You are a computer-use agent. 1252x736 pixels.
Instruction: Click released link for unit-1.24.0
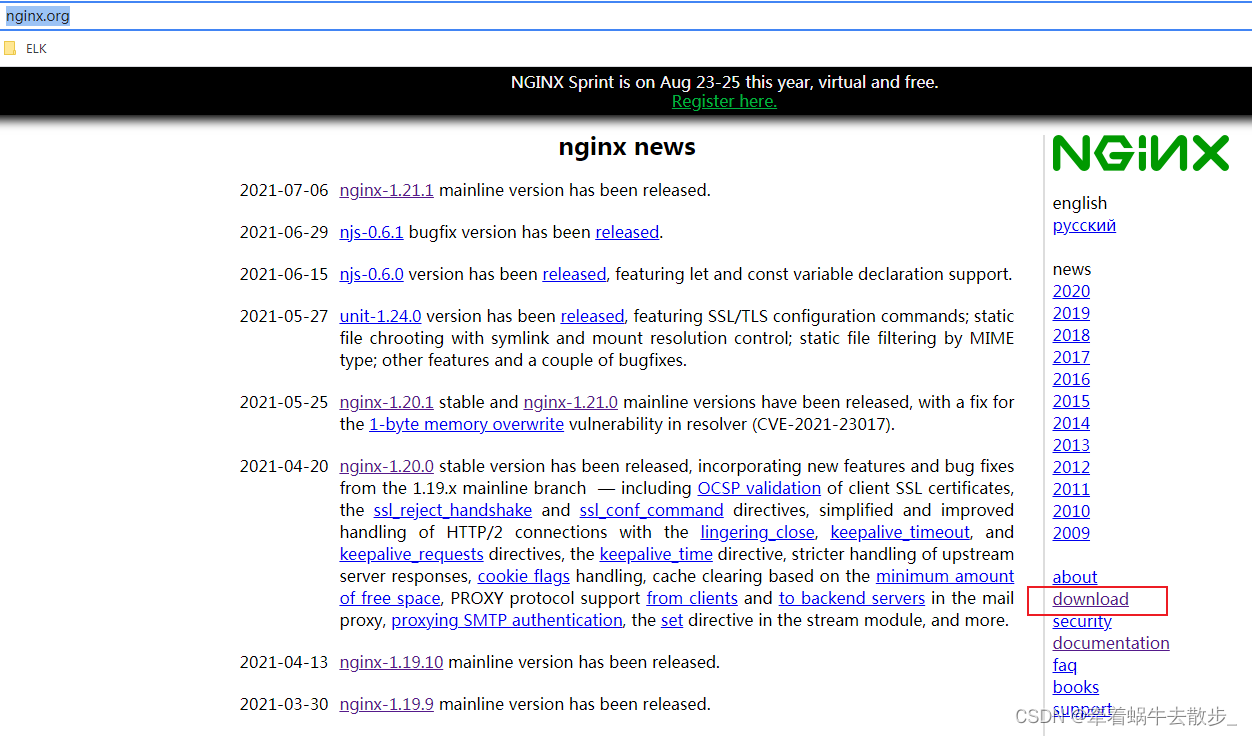point(592,316)
